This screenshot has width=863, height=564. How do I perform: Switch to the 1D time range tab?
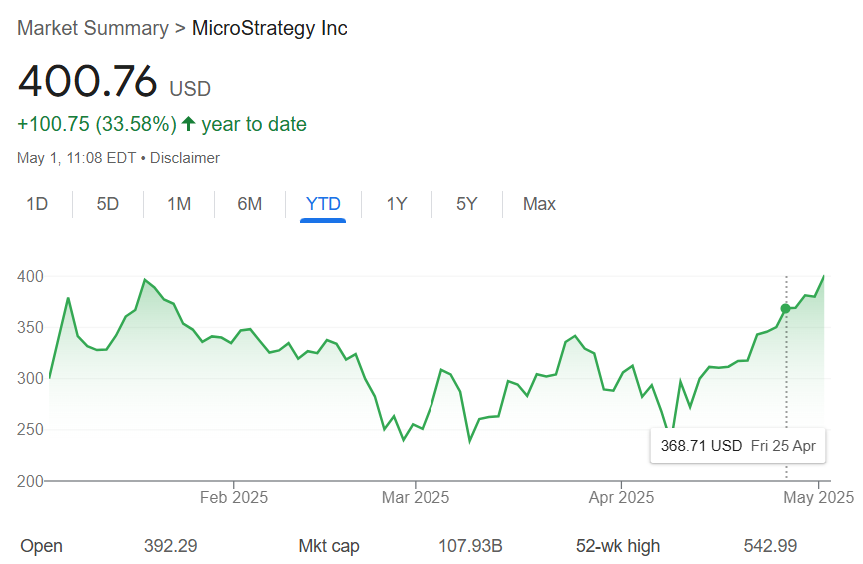click(x=37, y=204)
